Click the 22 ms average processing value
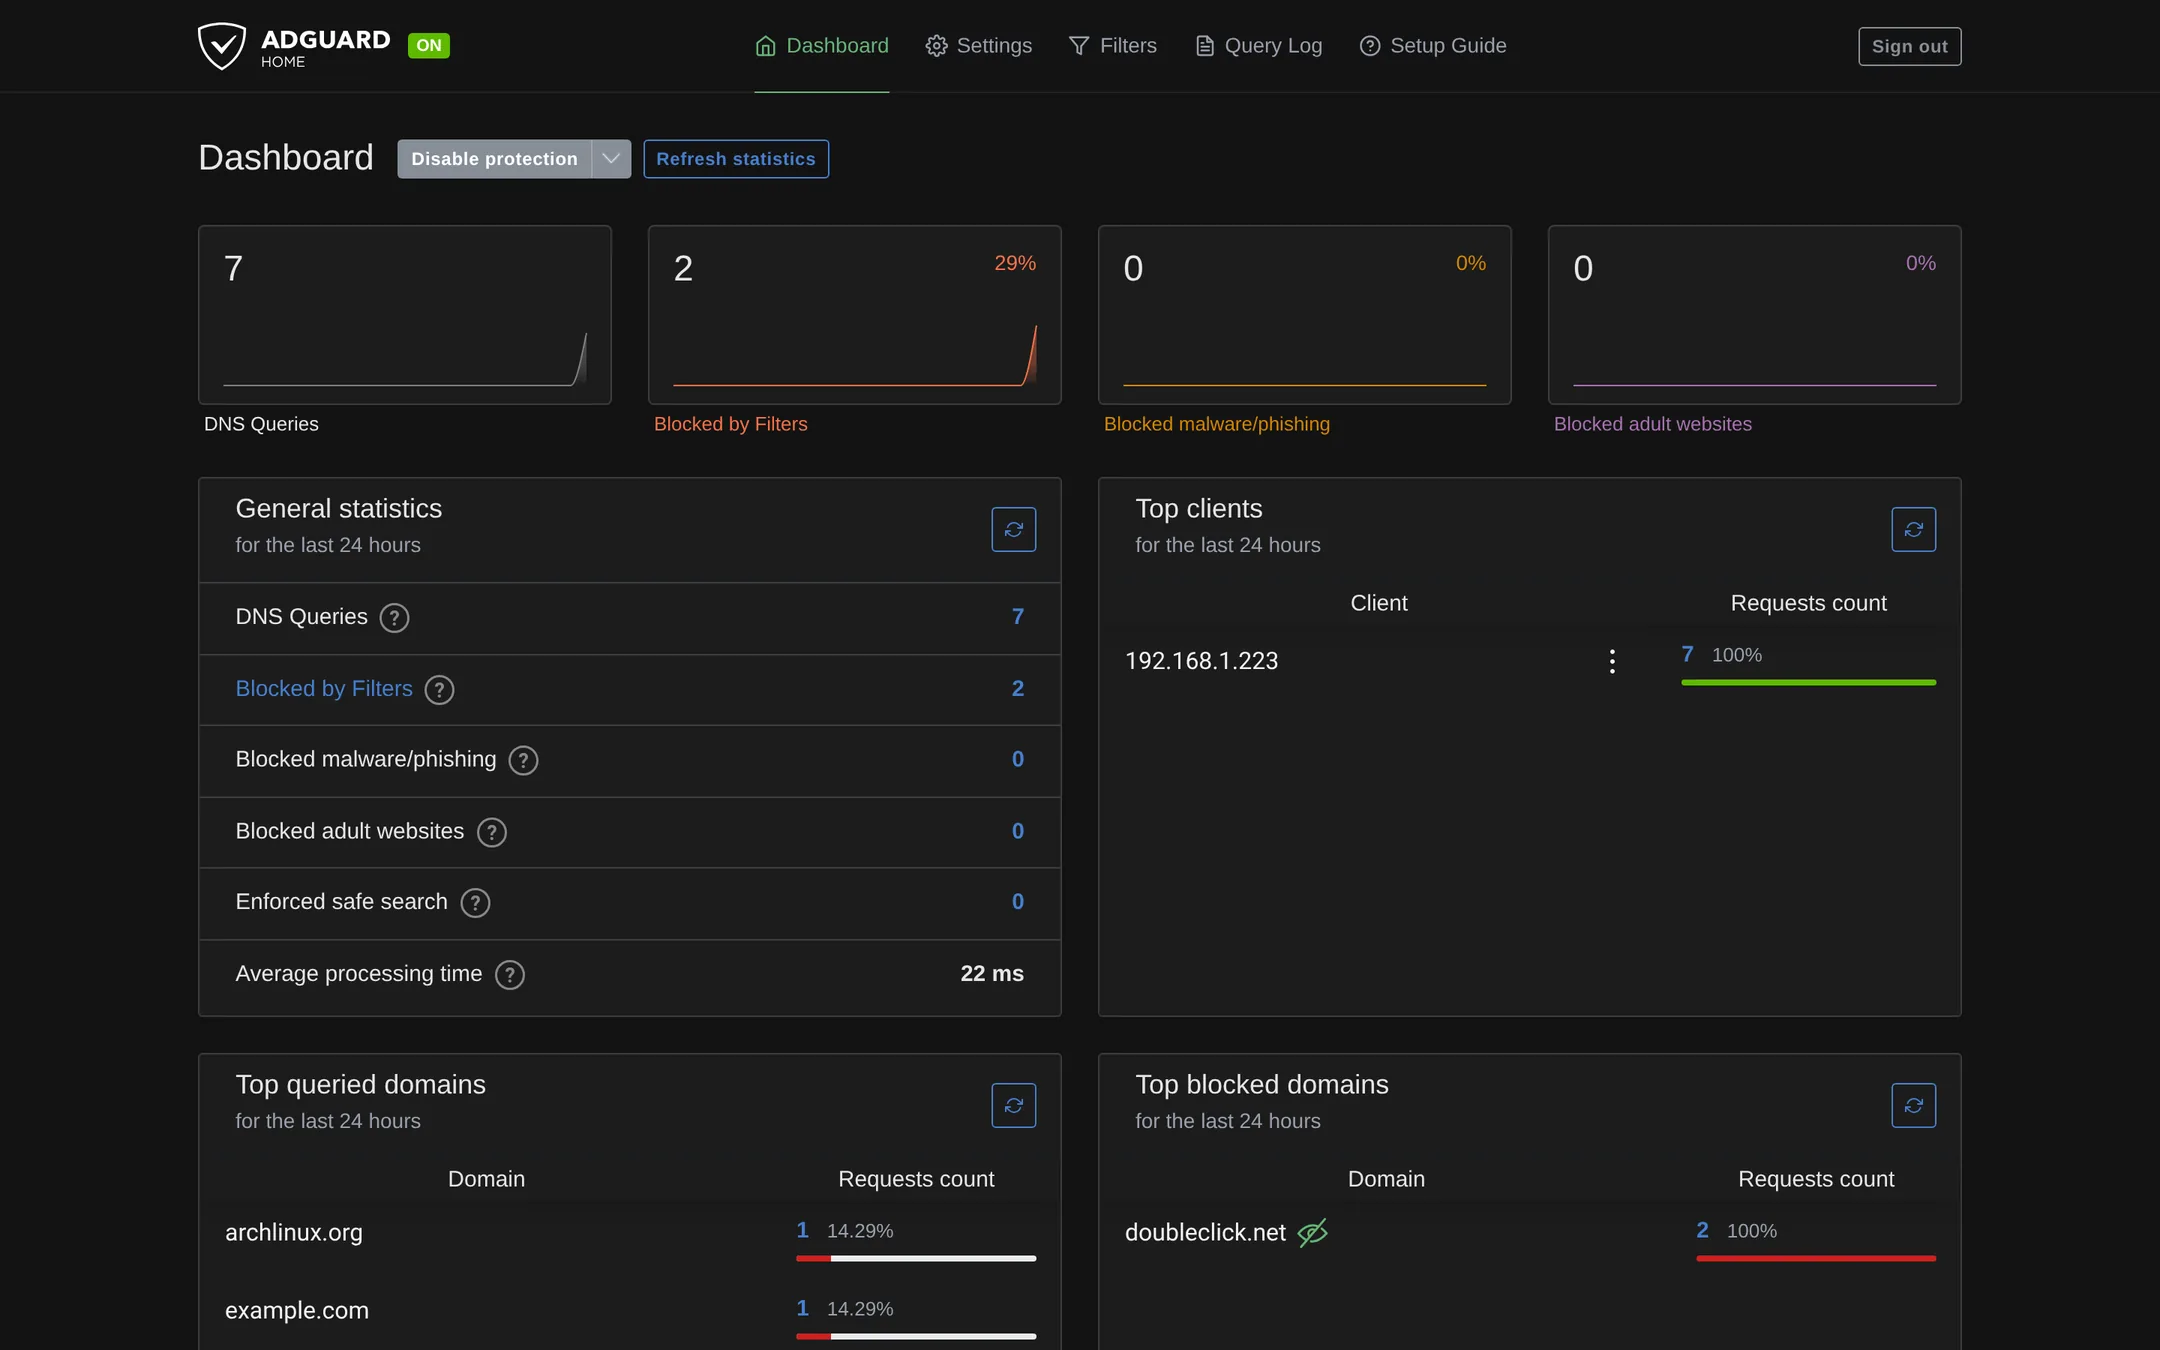The image size is (2160, 1350). point(992,974)
